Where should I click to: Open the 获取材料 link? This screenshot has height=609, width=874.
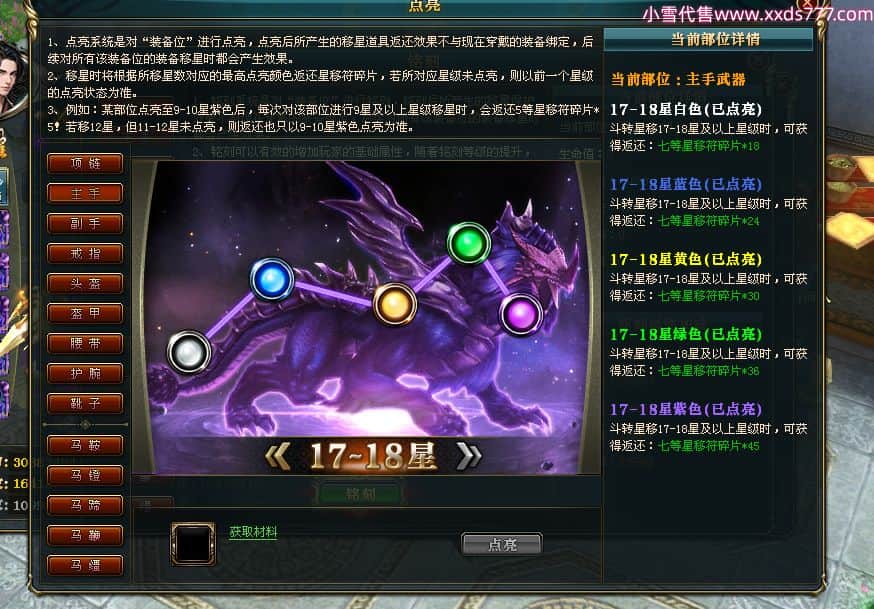pos(253,532)
